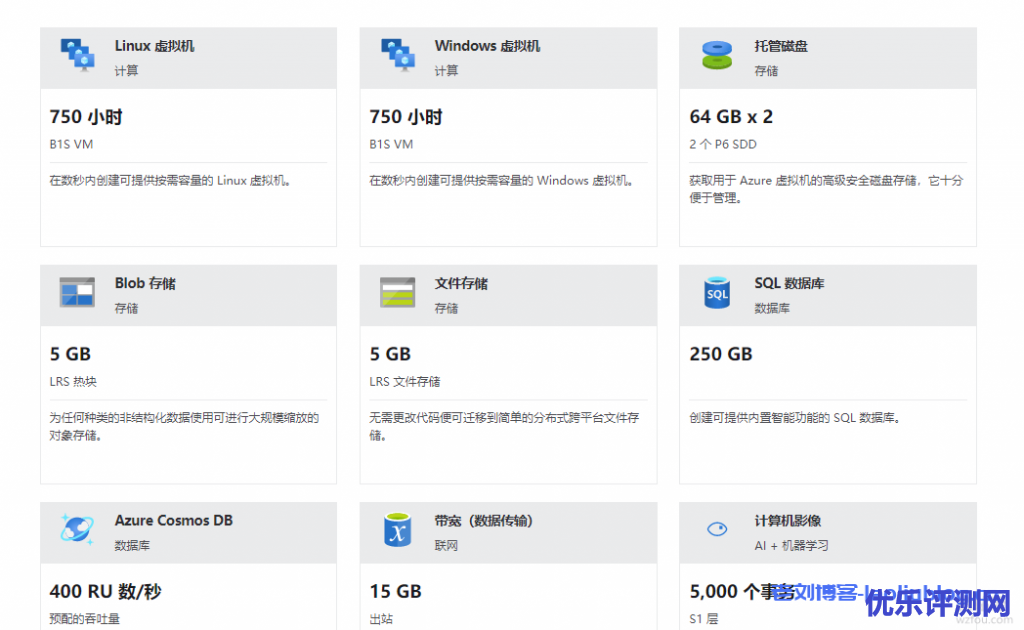Select the file storage icon
Viewport: 1024px width, 630px height.
click(x=397, y=292)
